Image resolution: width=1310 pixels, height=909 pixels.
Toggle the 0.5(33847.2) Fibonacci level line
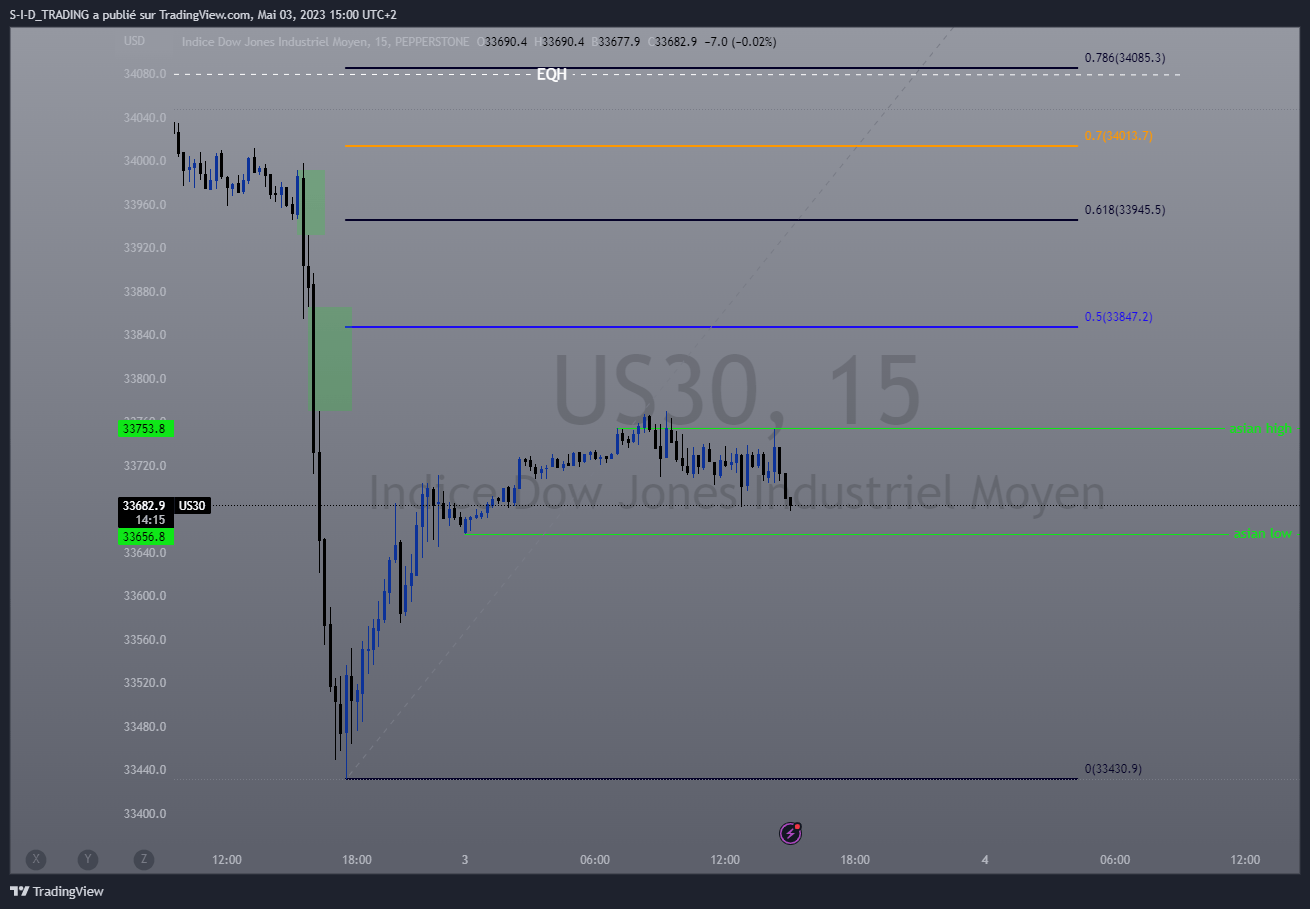1118,316
